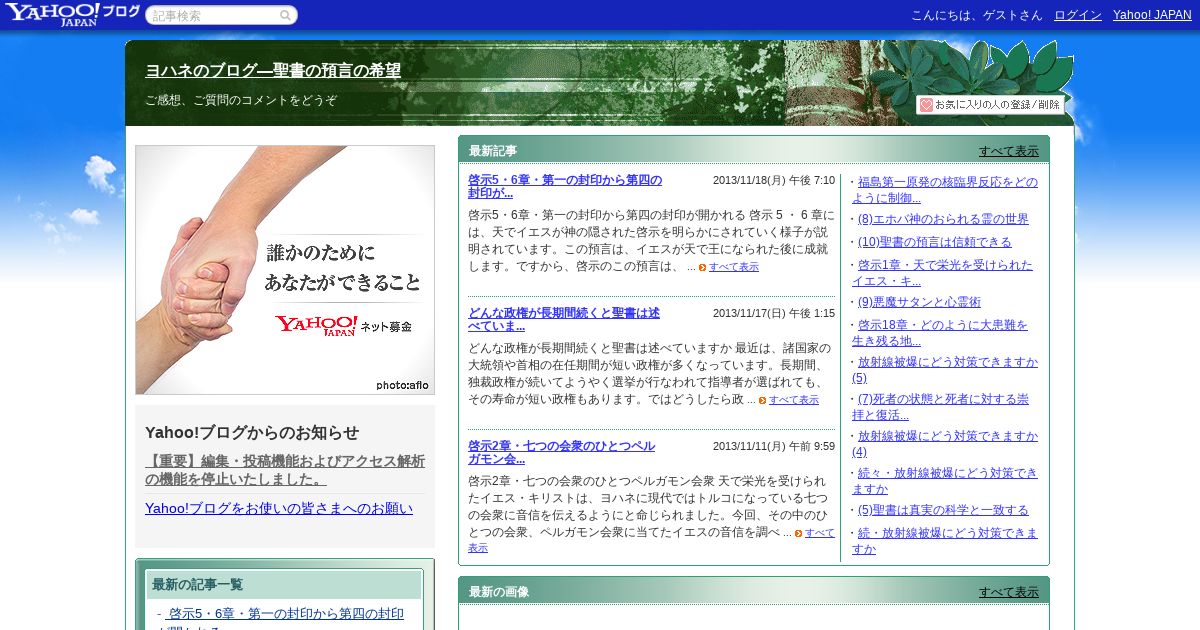Open article どんな政権が長期間続くと聖書は述べていま...

click(564, 320)
